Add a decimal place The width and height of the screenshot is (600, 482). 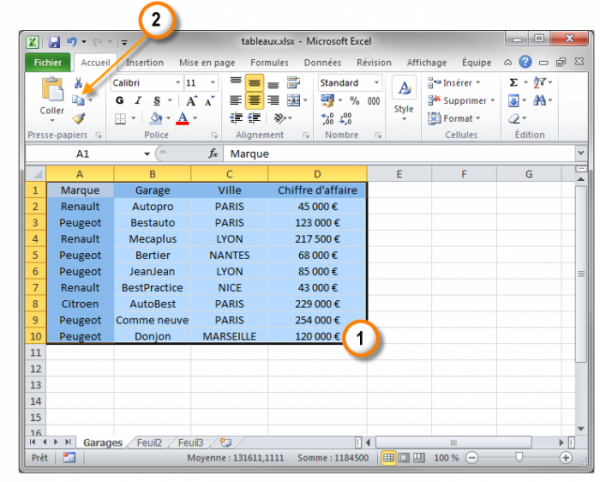tap(328, 119)
